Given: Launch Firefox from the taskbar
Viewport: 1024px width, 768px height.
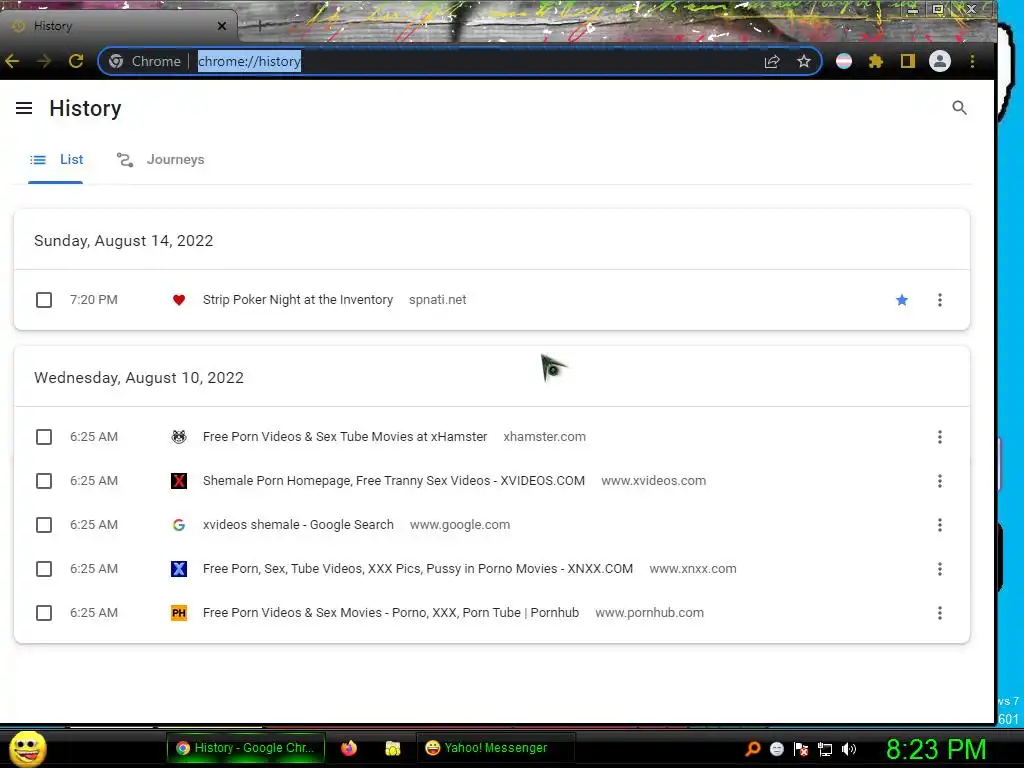Looking at the screenshot, I should tap(349, 748).
